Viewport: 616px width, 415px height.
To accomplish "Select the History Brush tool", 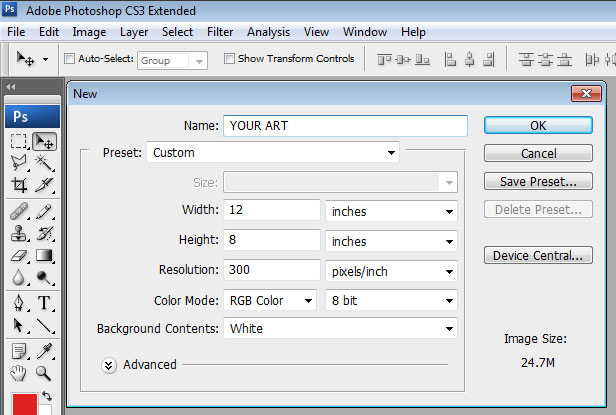I will (x=44, y=233).
